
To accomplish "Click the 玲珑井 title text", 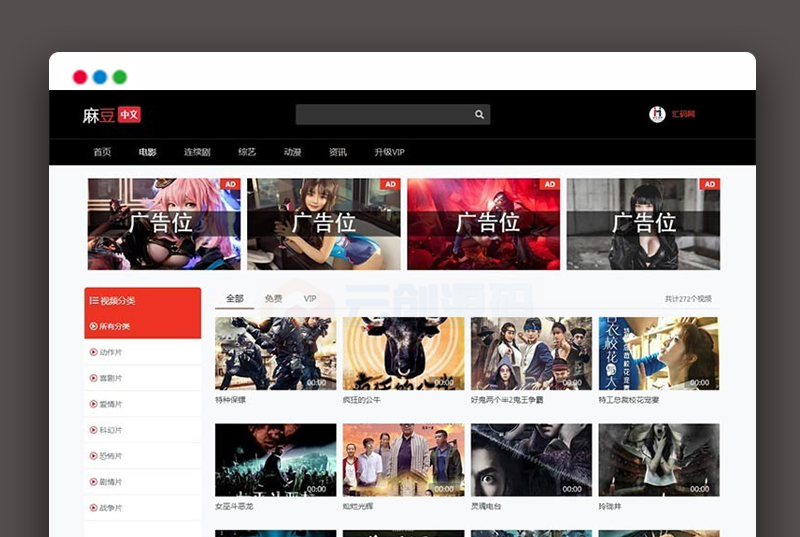I will [610, 506].
